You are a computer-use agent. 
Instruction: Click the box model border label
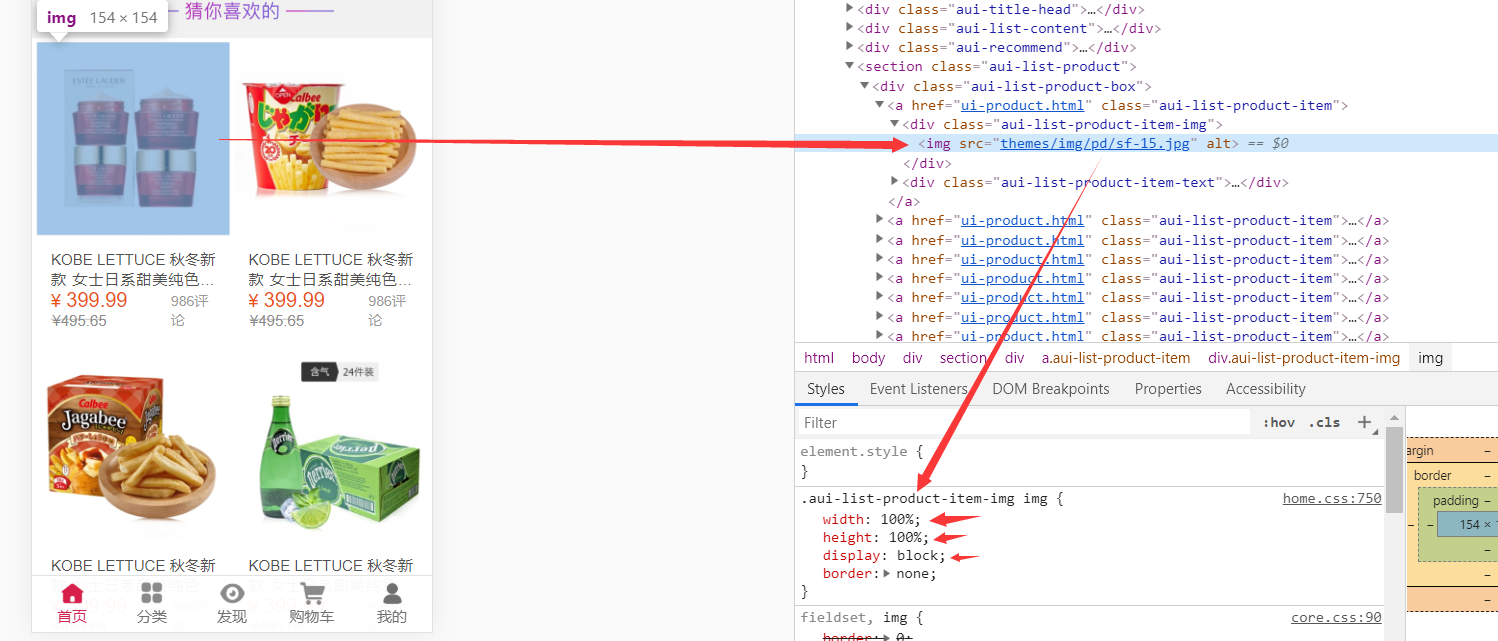(x=1433, y=475)
